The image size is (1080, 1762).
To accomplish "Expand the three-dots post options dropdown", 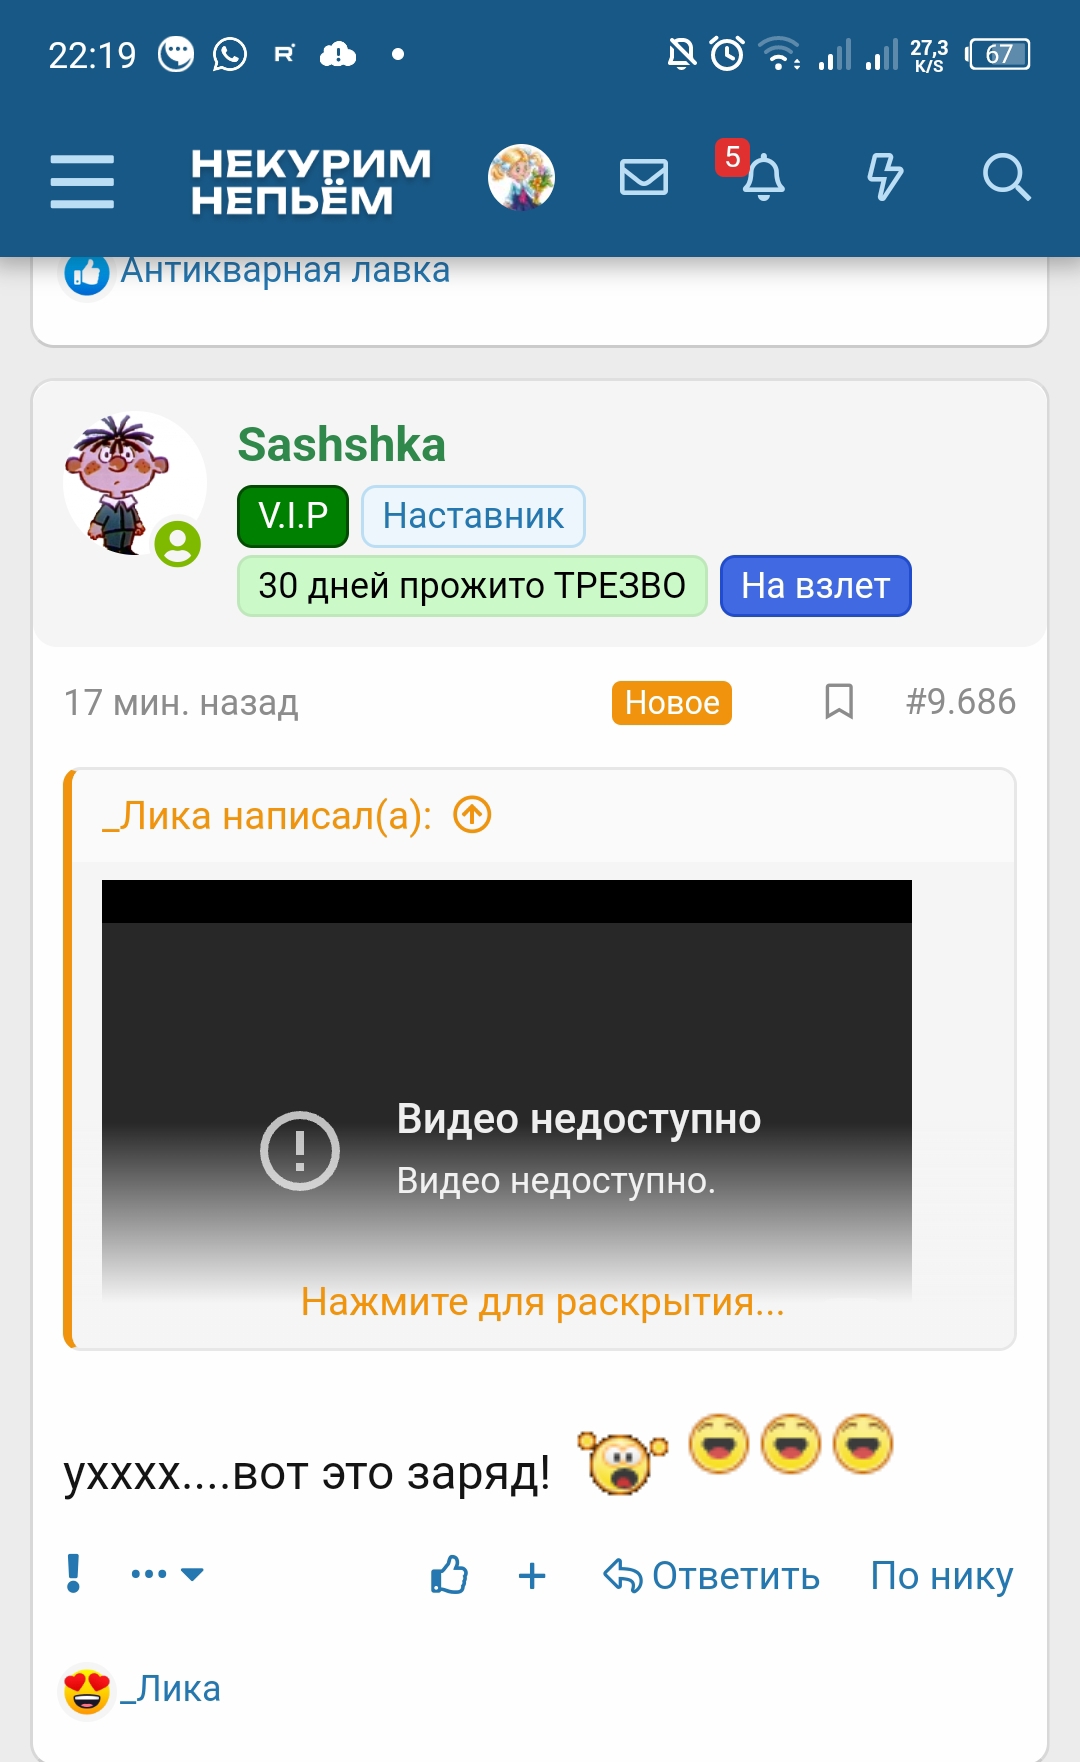I will coord(167,1574).
